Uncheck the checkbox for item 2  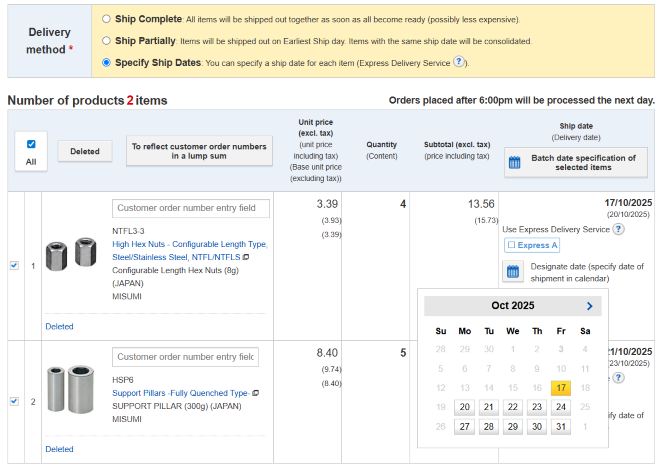click(14, 401)
